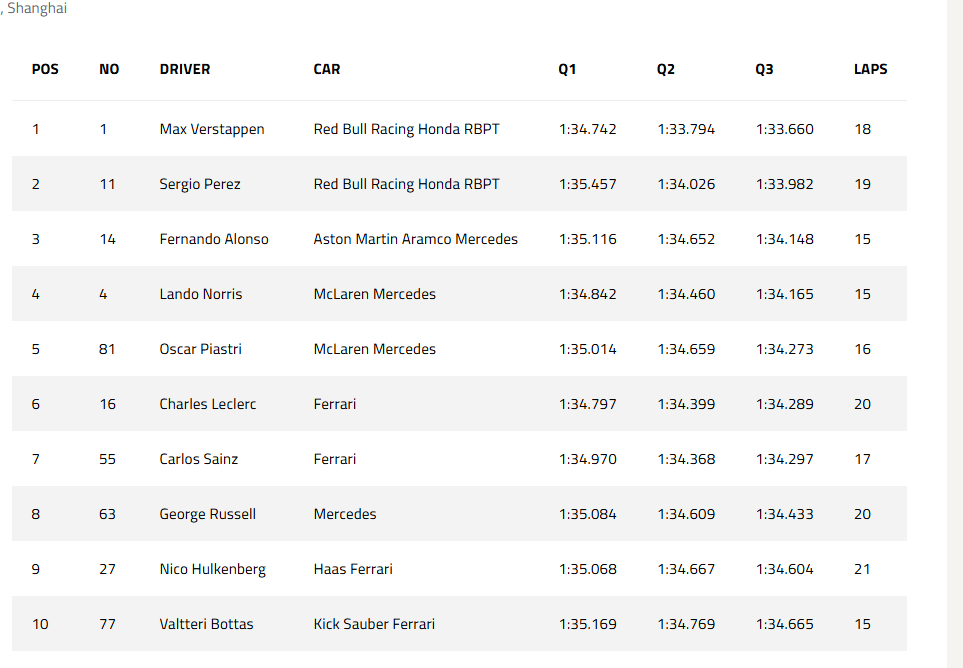Click Kick Sauber Ferrari car cell
Screen dimensions: 963x668
(374, 624)
